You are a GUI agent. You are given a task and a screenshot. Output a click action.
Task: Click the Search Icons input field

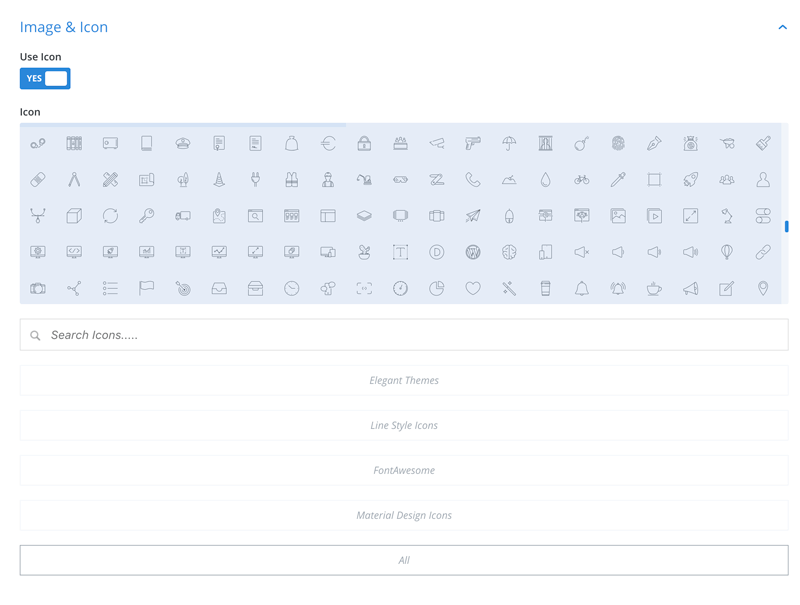pyautogui.click(x=404, y=334)
